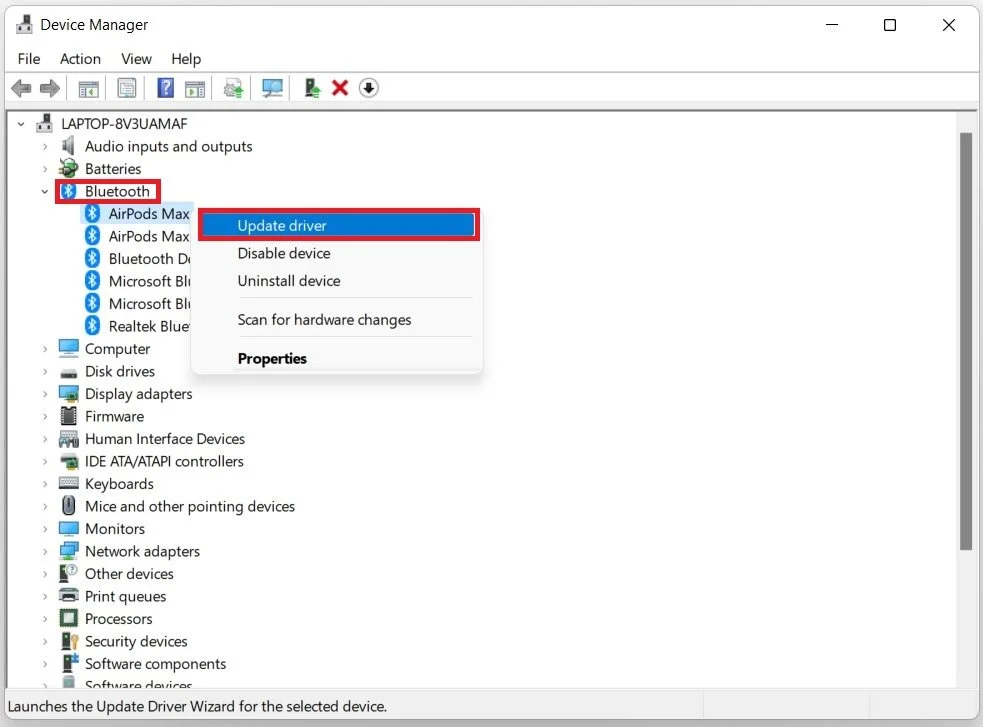Click the Other devices warning icon
Image resolution: width=983 pixels, height=727 pixels.
pos(68,573)
